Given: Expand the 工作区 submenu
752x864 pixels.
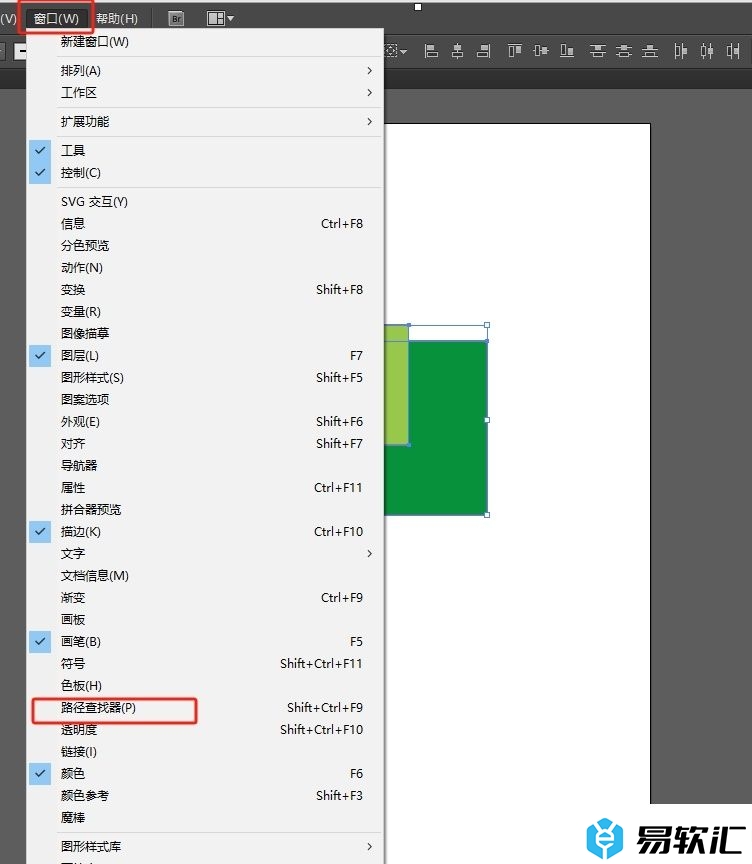Looking at the screenshot, I should (x=205, y=93).
